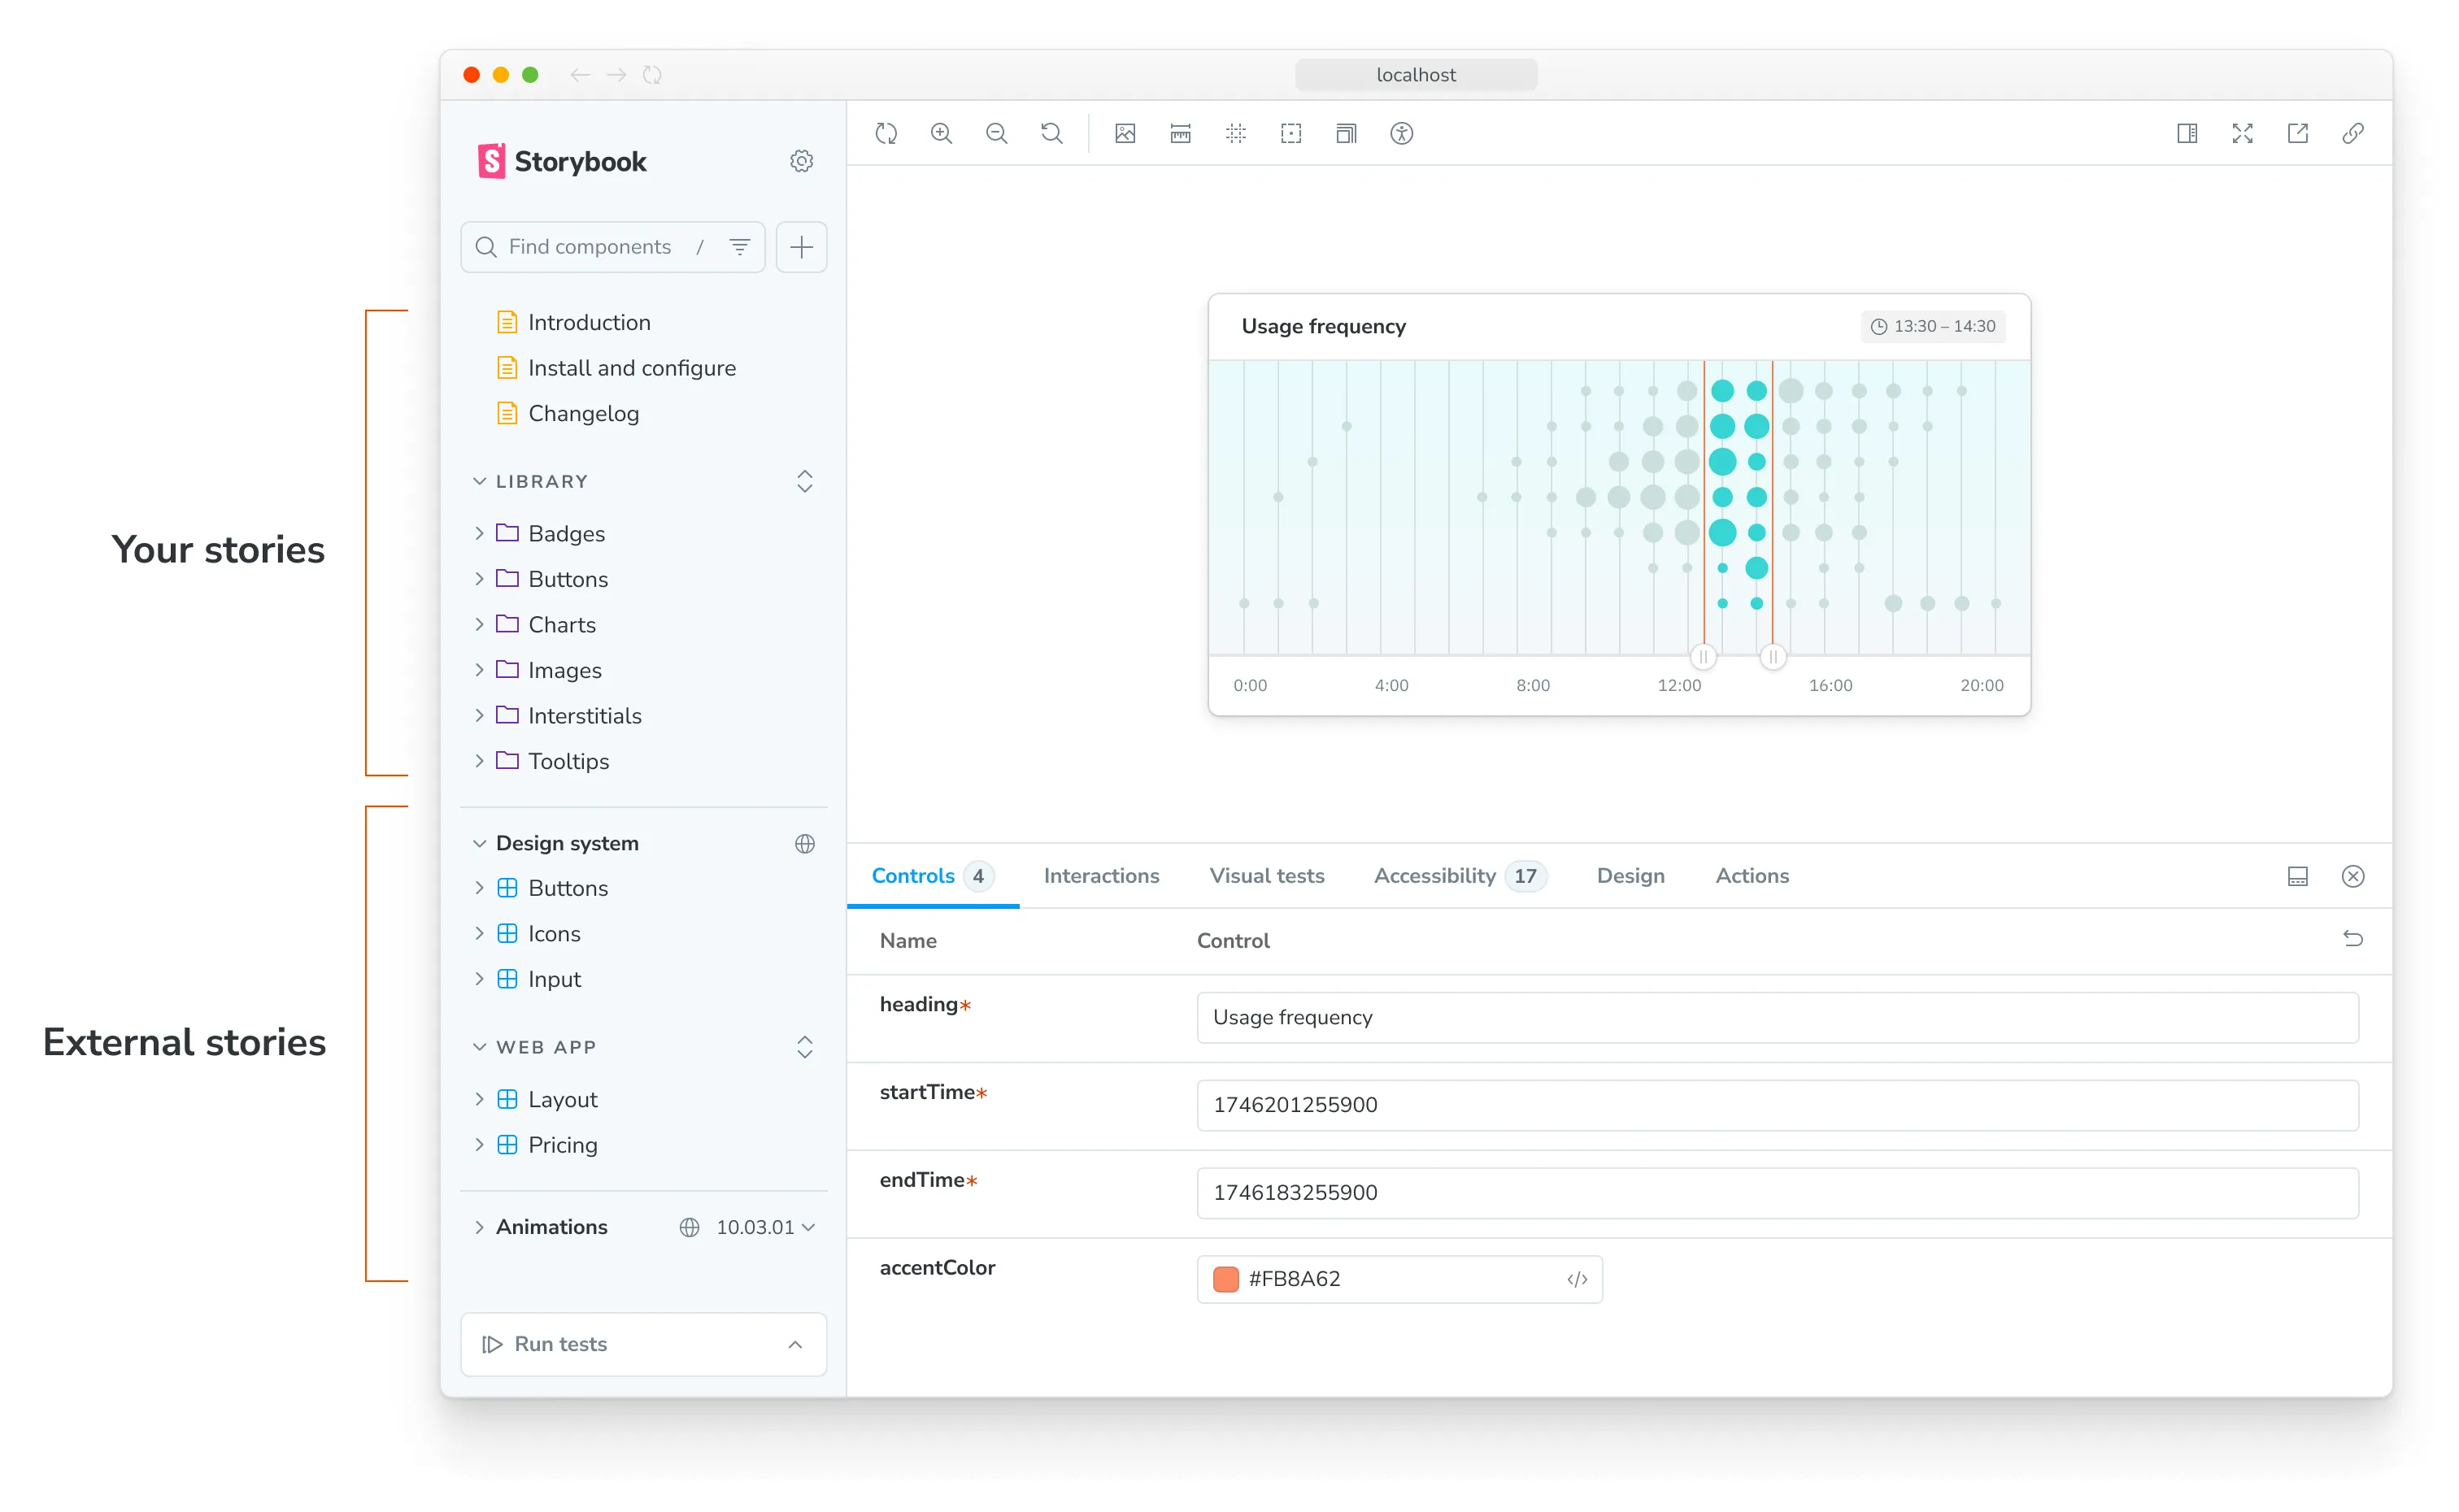
Task: Reset the preview zoom level
Action: (1051, 133)
